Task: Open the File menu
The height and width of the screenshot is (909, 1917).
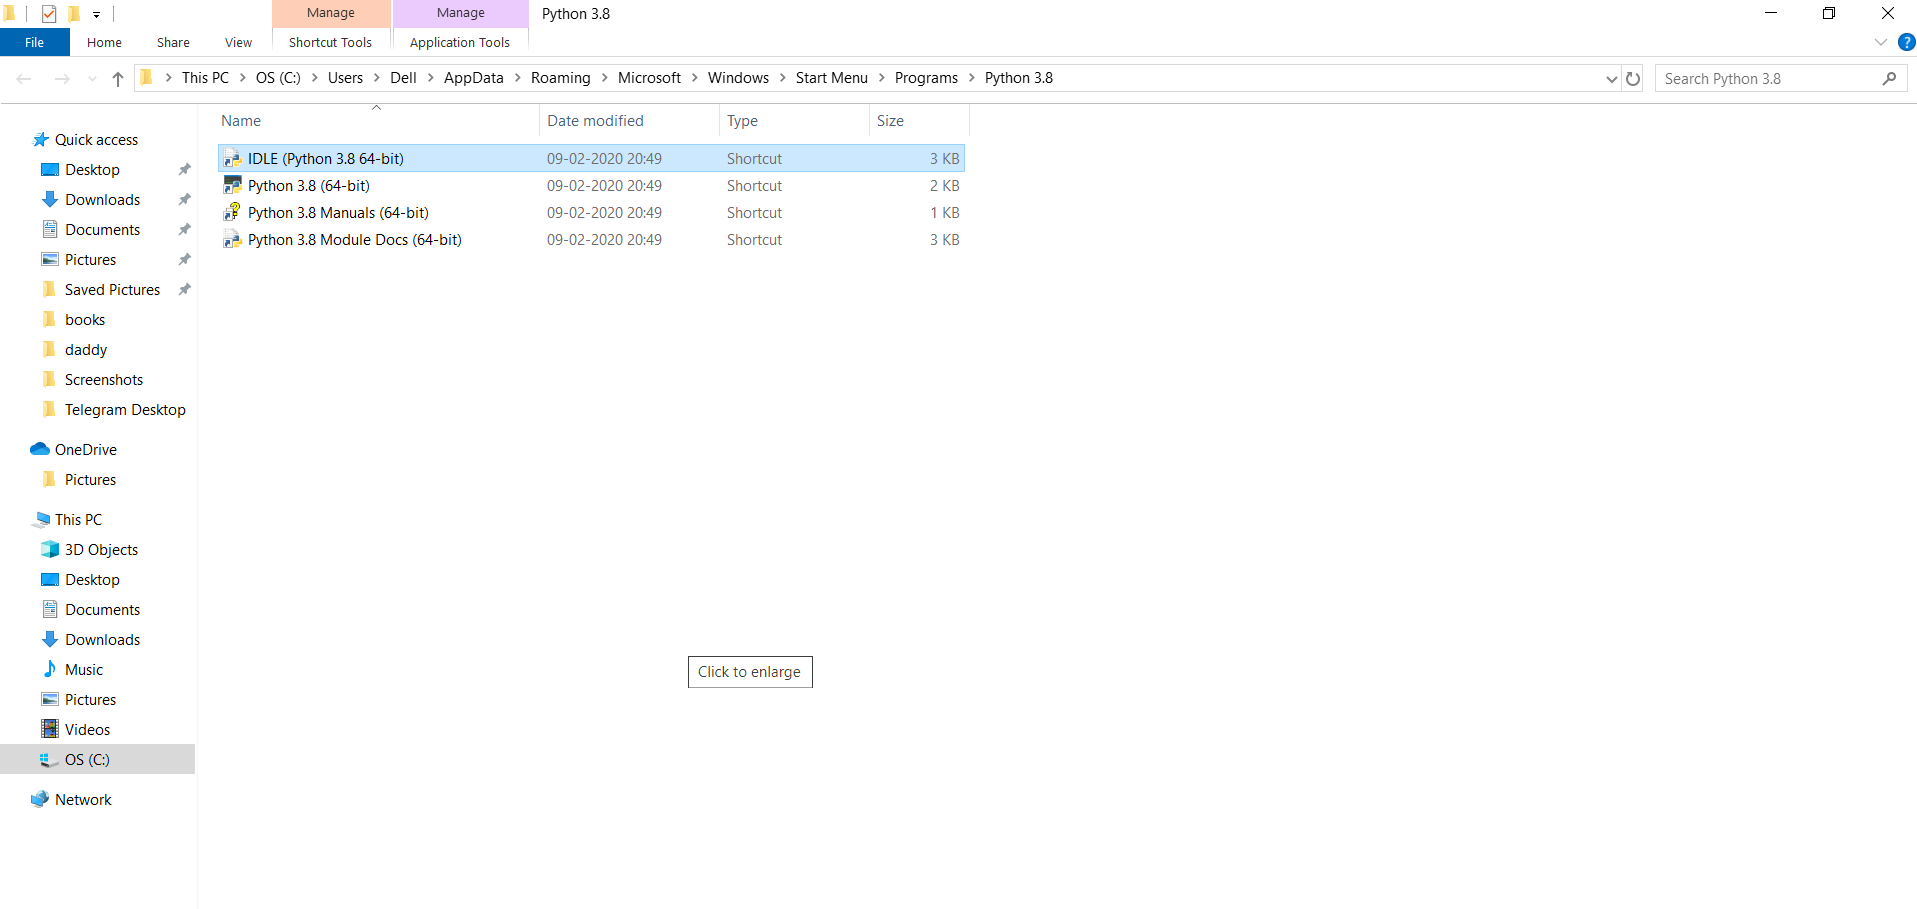Action: click(35, 42)
